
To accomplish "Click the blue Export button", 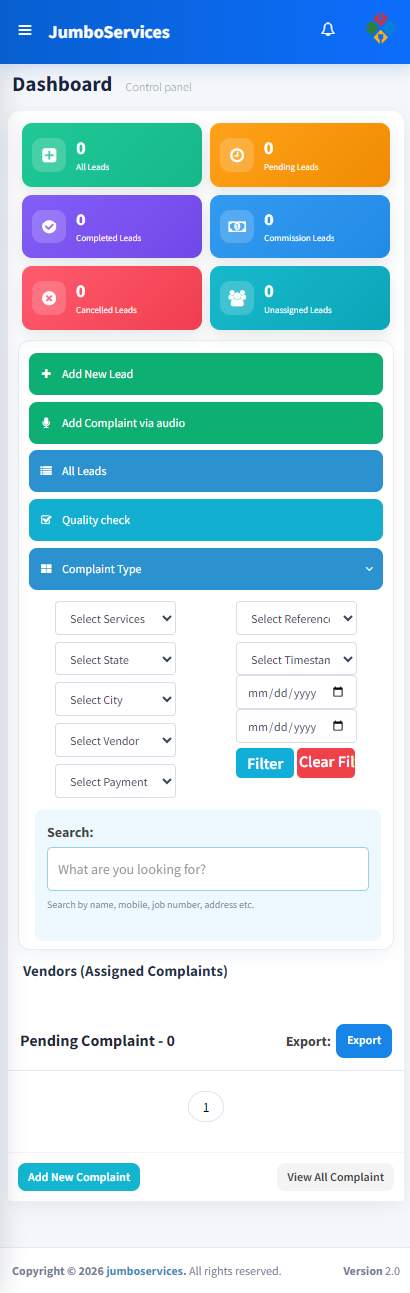I will (x=364, y=1041).
